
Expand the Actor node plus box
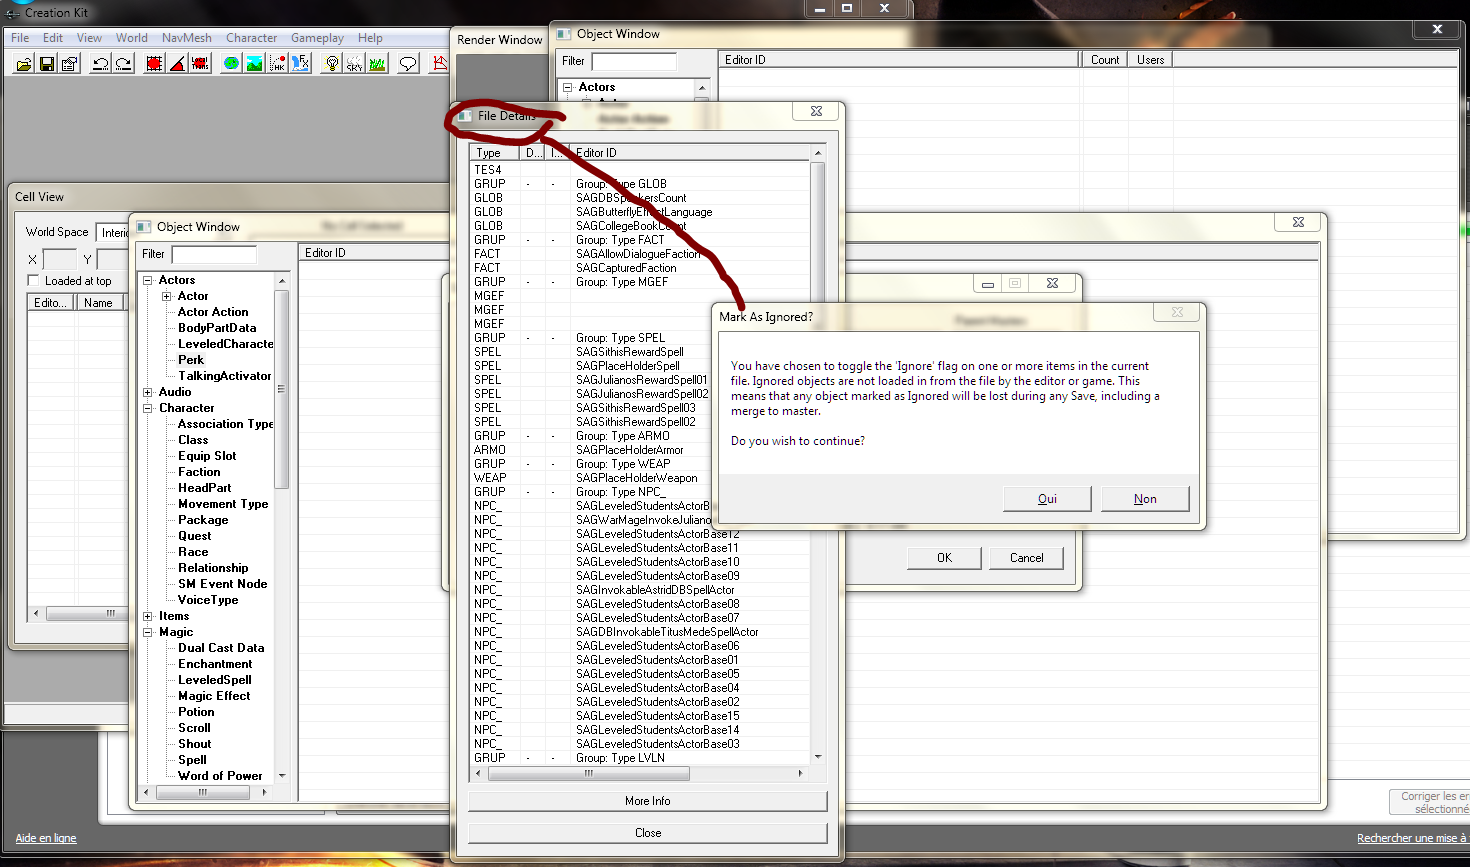167,296
